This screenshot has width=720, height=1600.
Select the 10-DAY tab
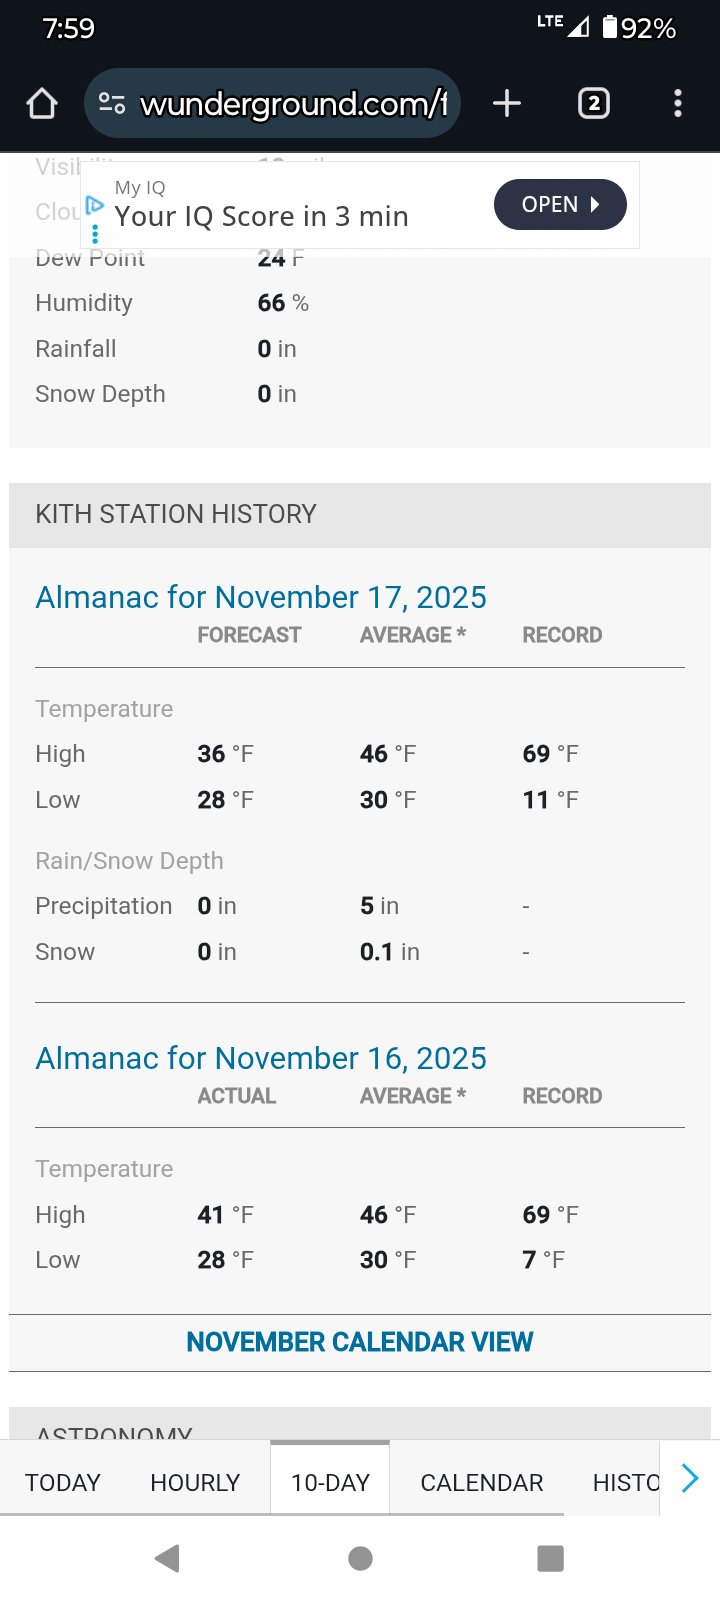[x=330, y=1482]
